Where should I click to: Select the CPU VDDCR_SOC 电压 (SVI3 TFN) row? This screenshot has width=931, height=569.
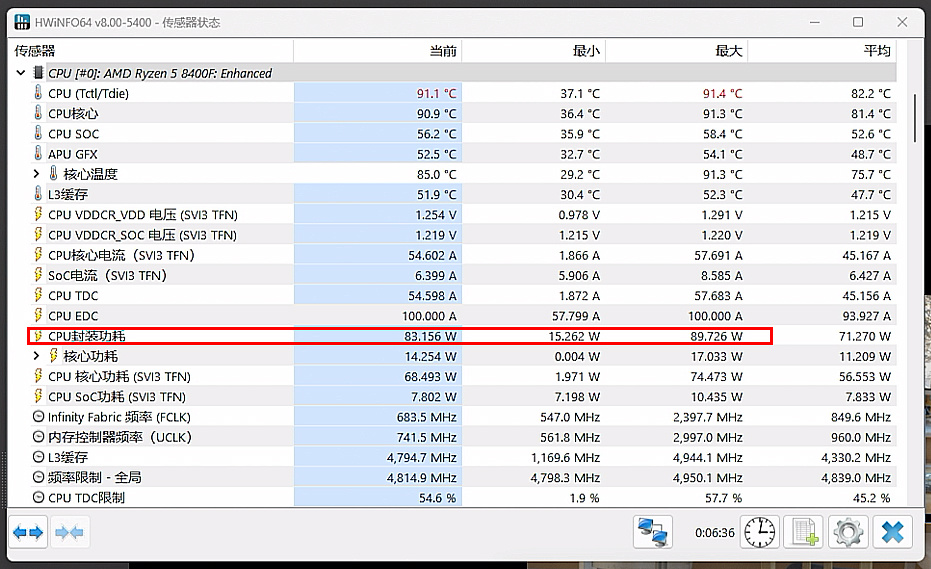click(463, 235)
